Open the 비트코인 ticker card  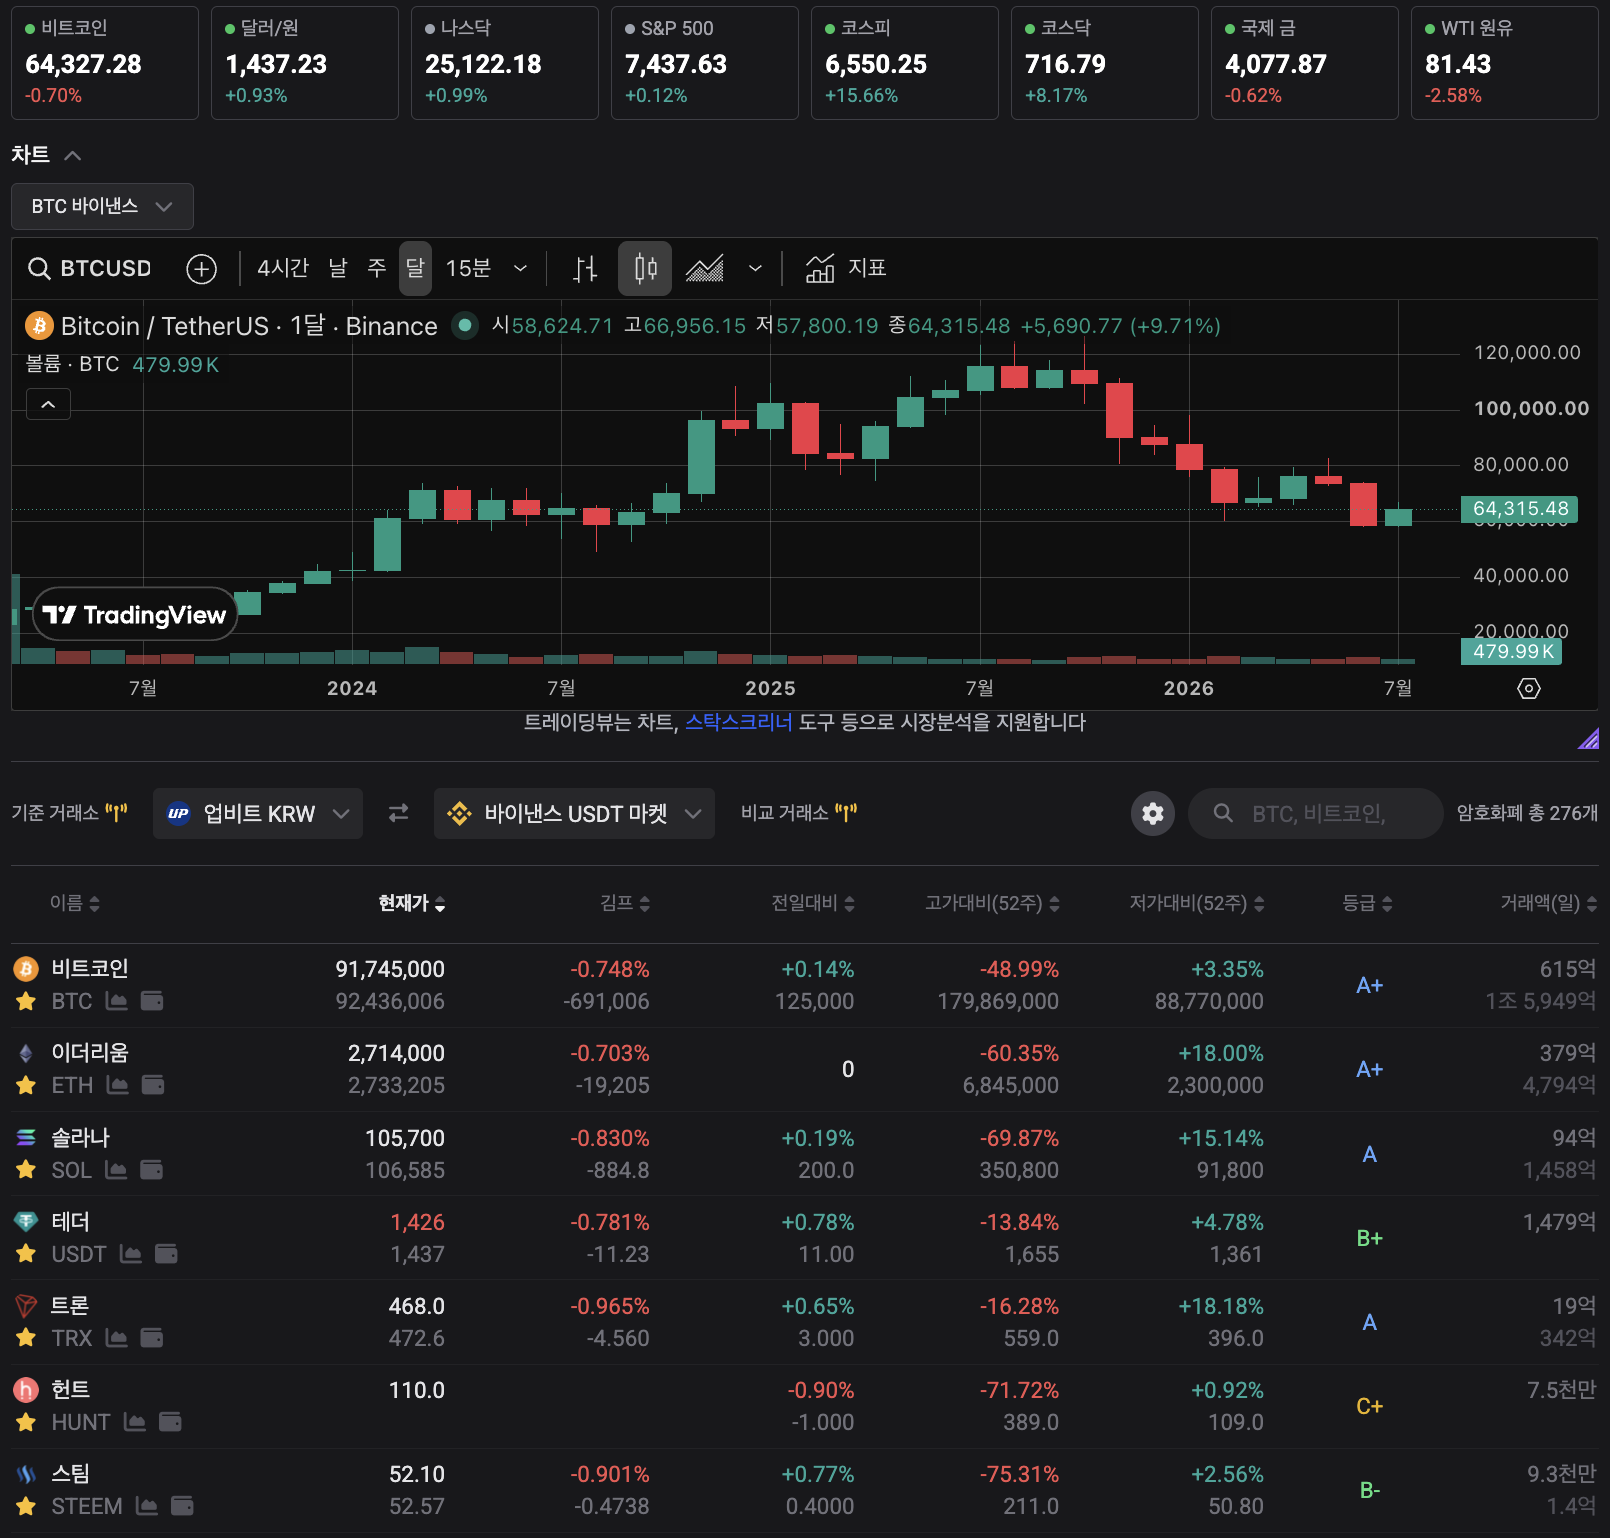pos(105,63)
